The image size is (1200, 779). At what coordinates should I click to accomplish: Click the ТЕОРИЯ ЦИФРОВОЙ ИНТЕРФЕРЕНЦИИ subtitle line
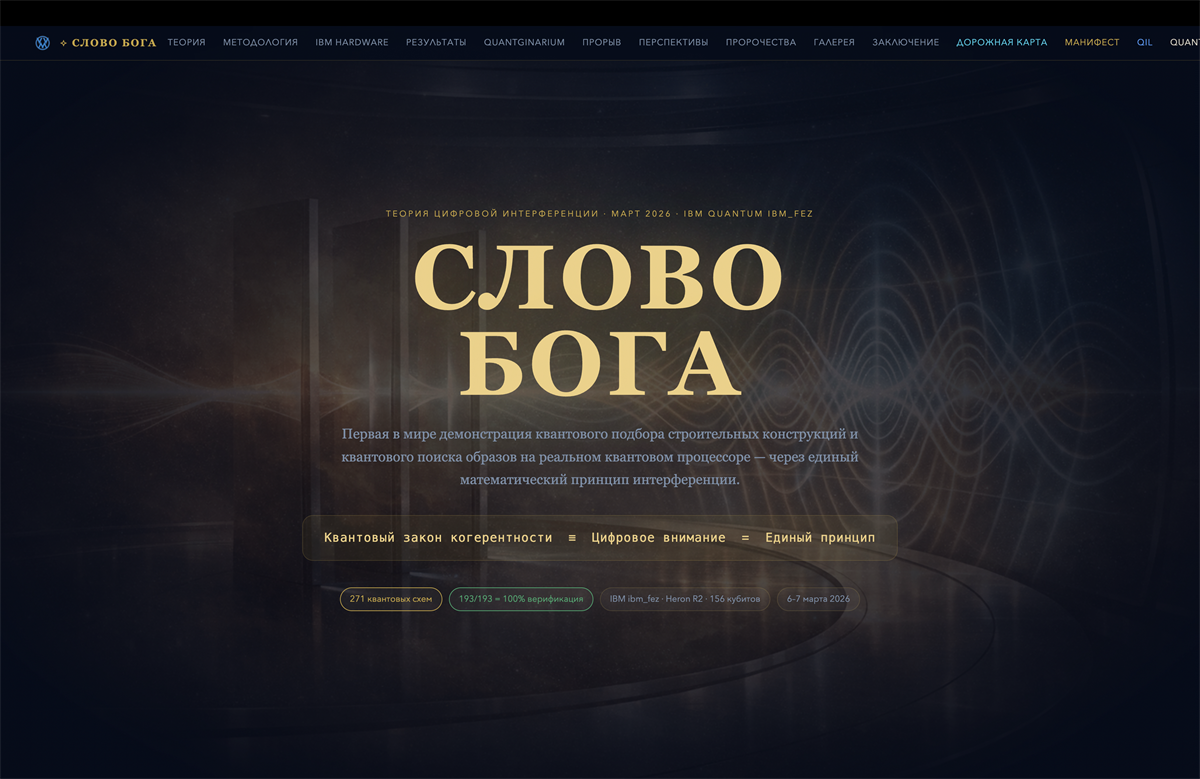pos(600,214)
